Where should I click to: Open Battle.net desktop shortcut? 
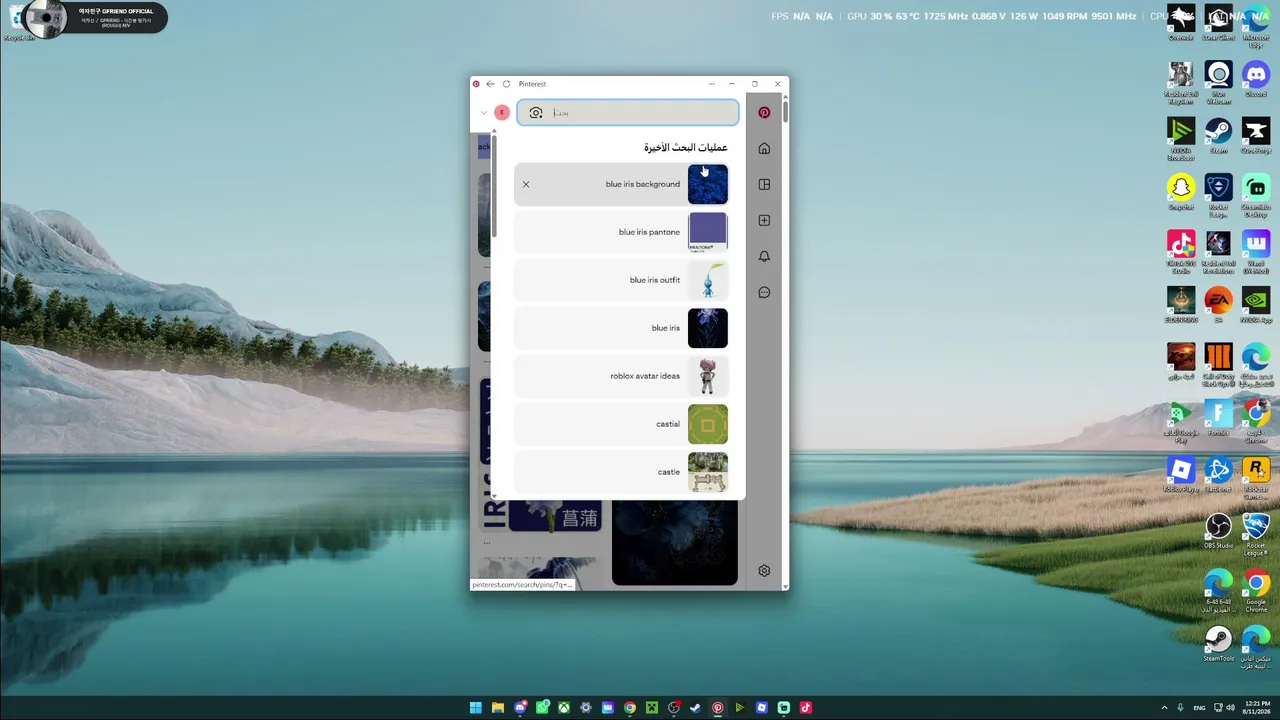point(1218,475)
